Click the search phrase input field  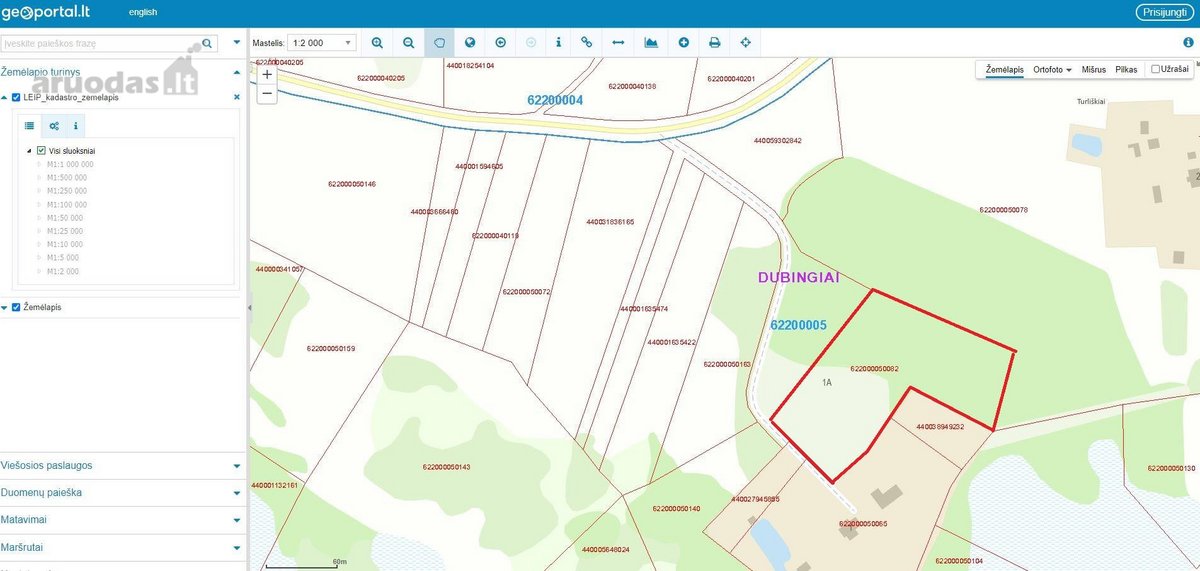coord(100,44)
